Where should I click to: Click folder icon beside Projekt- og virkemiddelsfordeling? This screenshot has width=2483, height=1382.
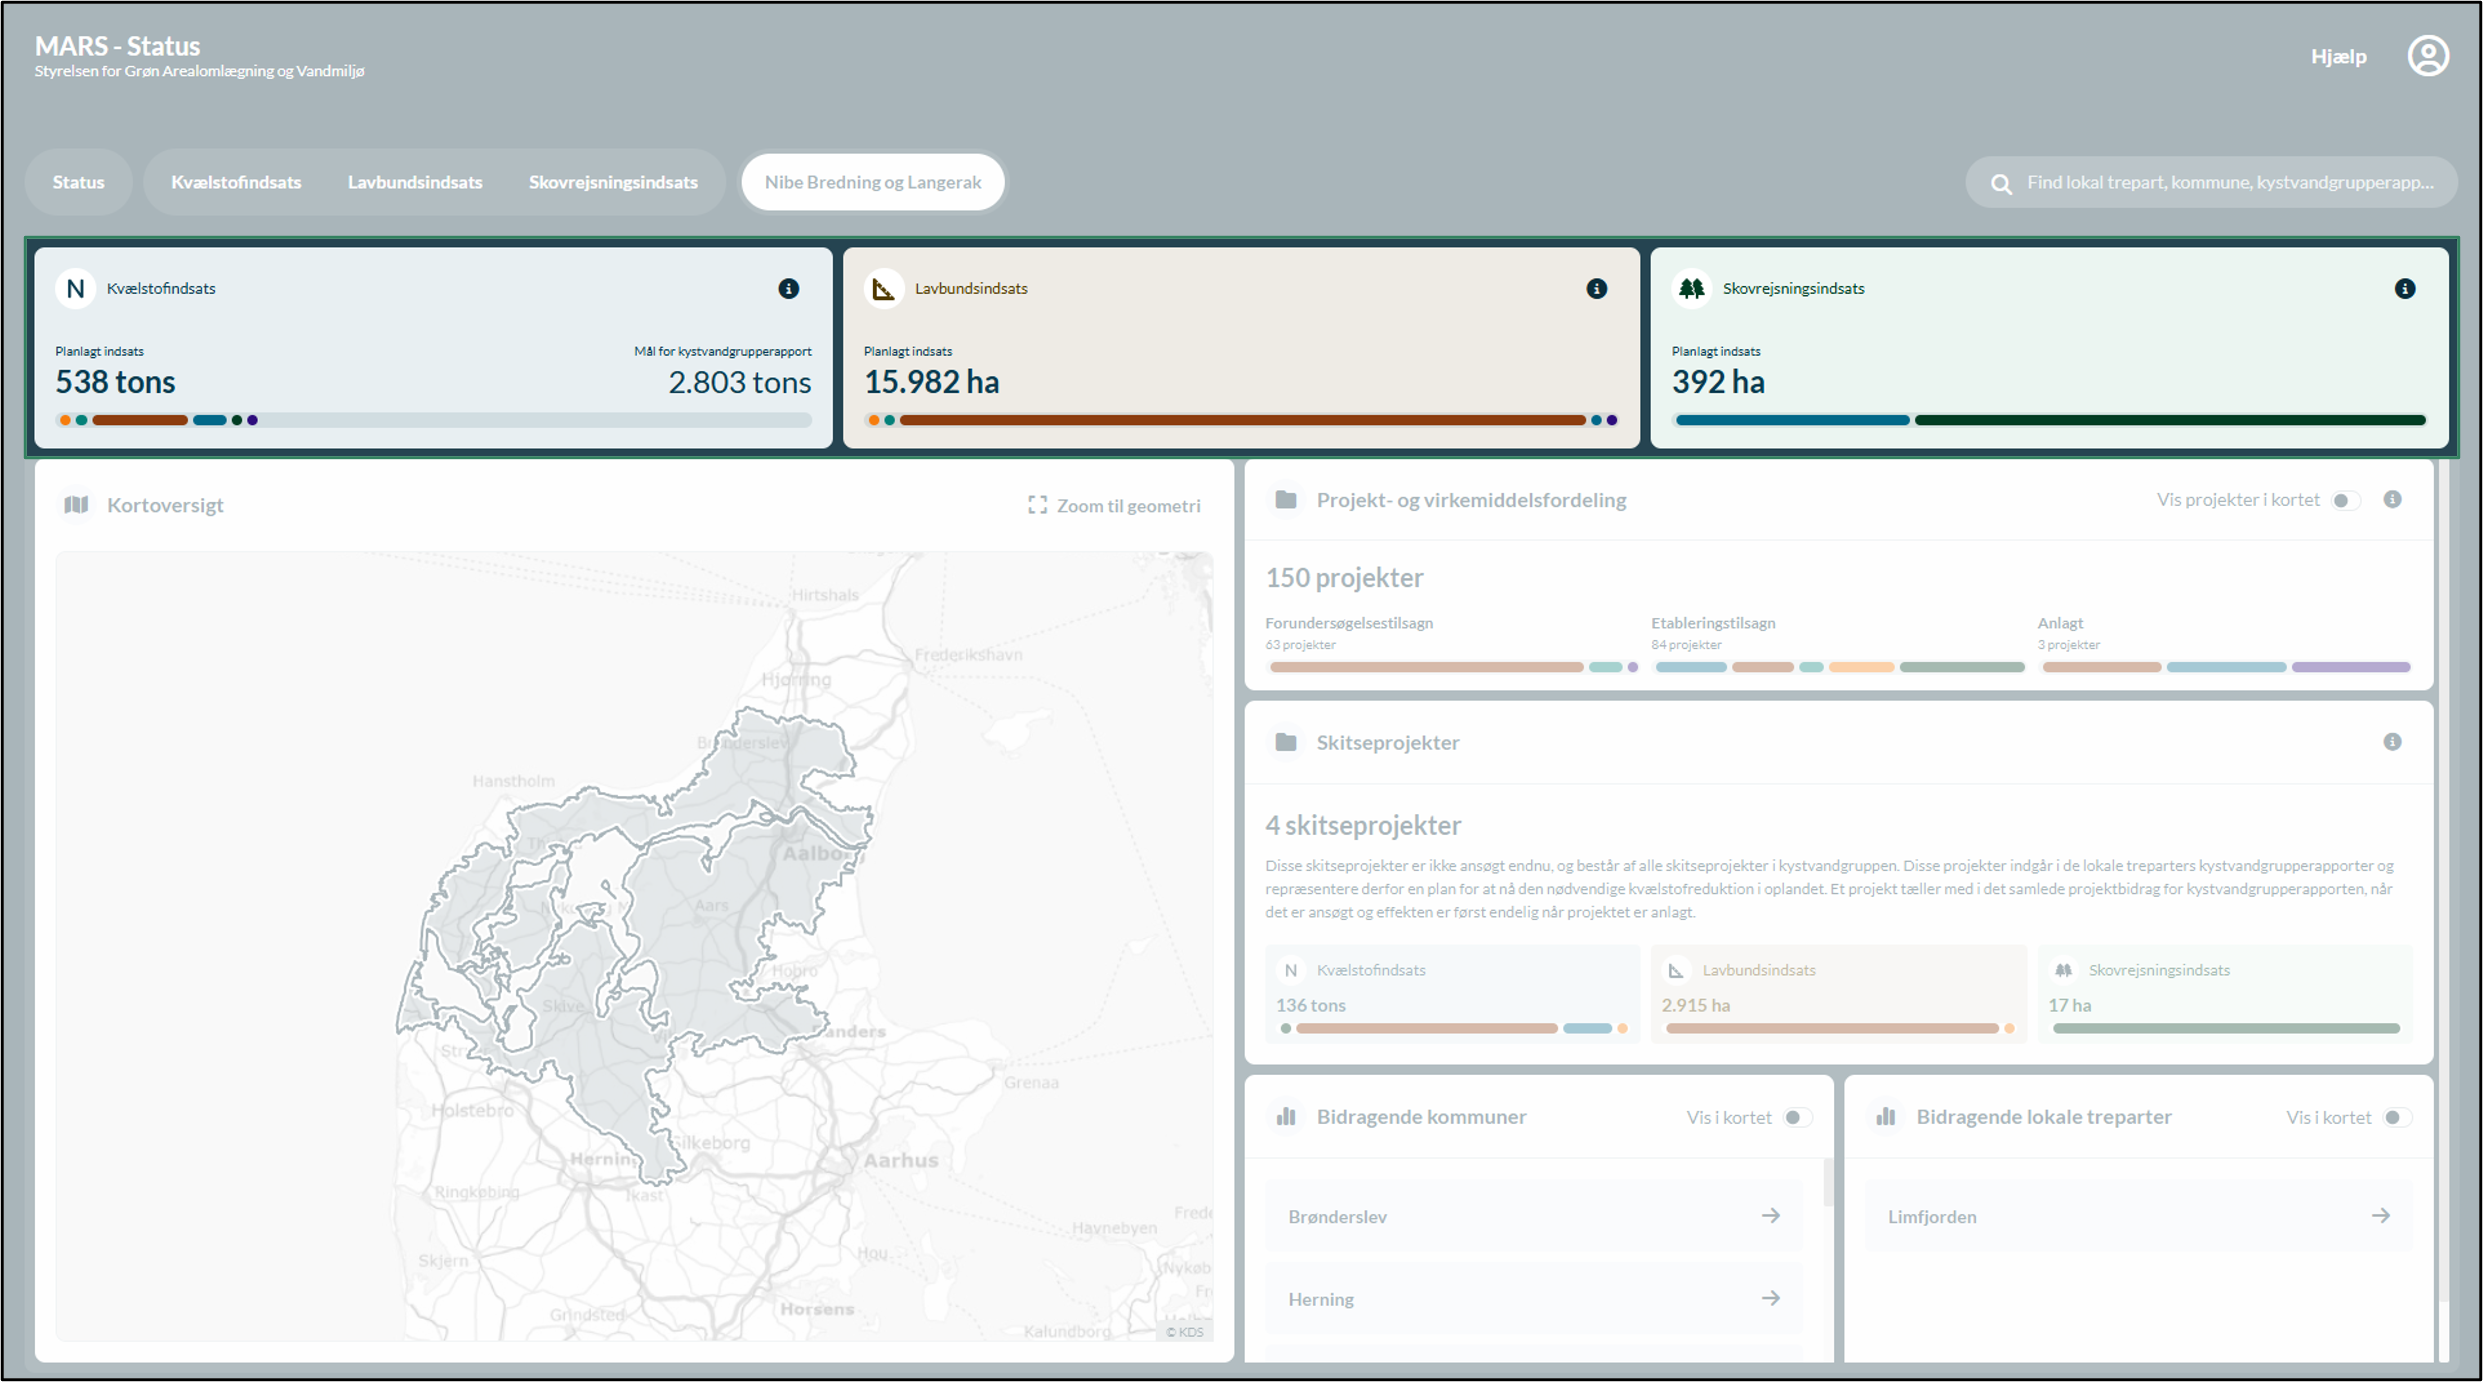click(1285, 499)
